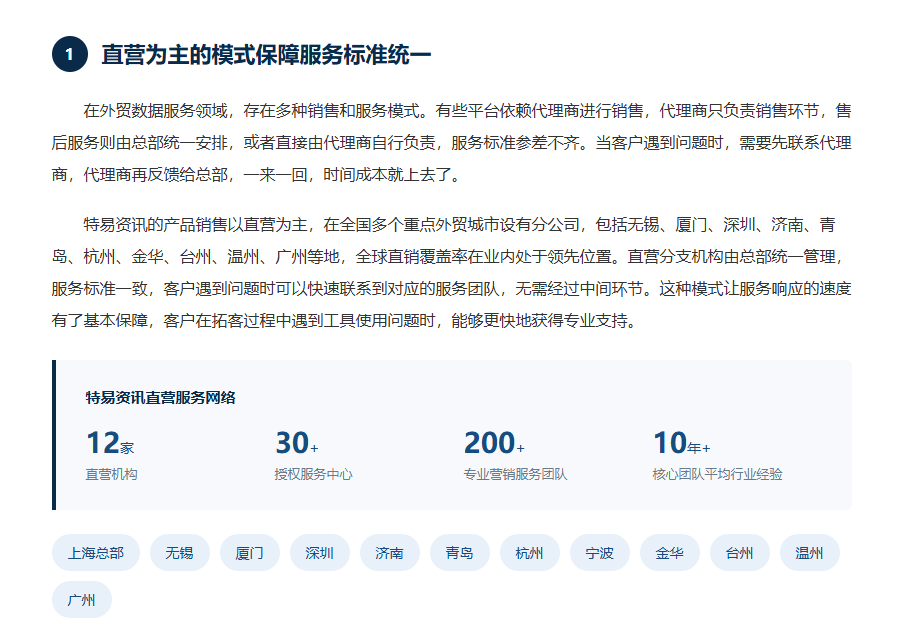Screen dimensions: 903x632
Task: Click the 授权服务中心 label
Action: coord(313,474)
